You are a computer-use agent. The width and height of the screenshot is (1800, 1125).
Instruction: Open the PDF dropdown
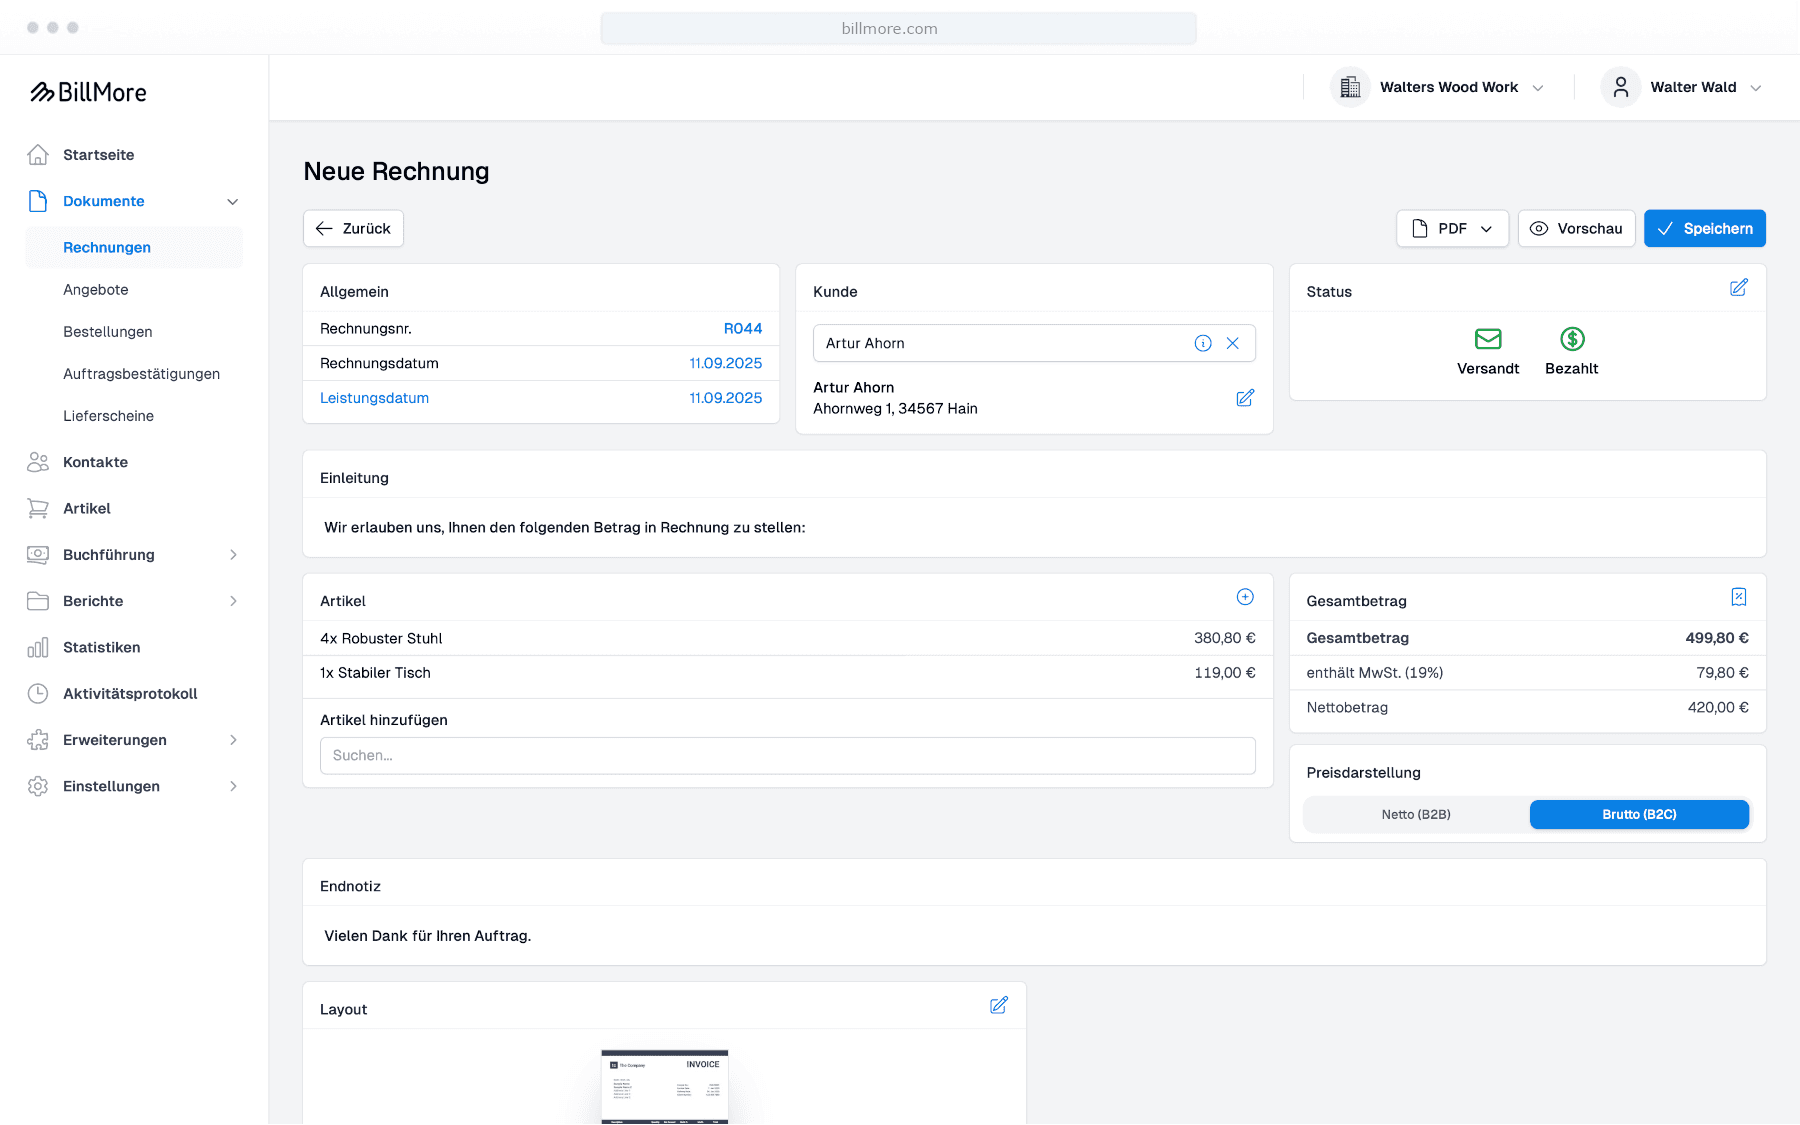pos(1452,228)
